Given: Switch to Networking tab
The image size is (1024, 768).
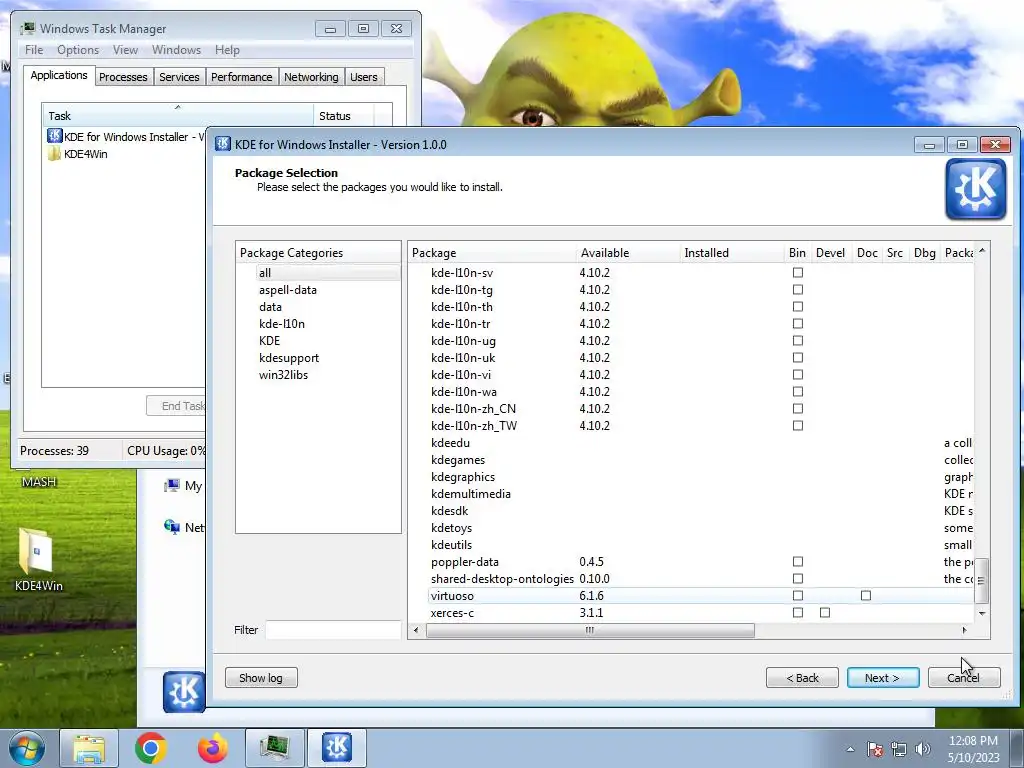Looking at the screenshot, I should (x=311, y=77).
